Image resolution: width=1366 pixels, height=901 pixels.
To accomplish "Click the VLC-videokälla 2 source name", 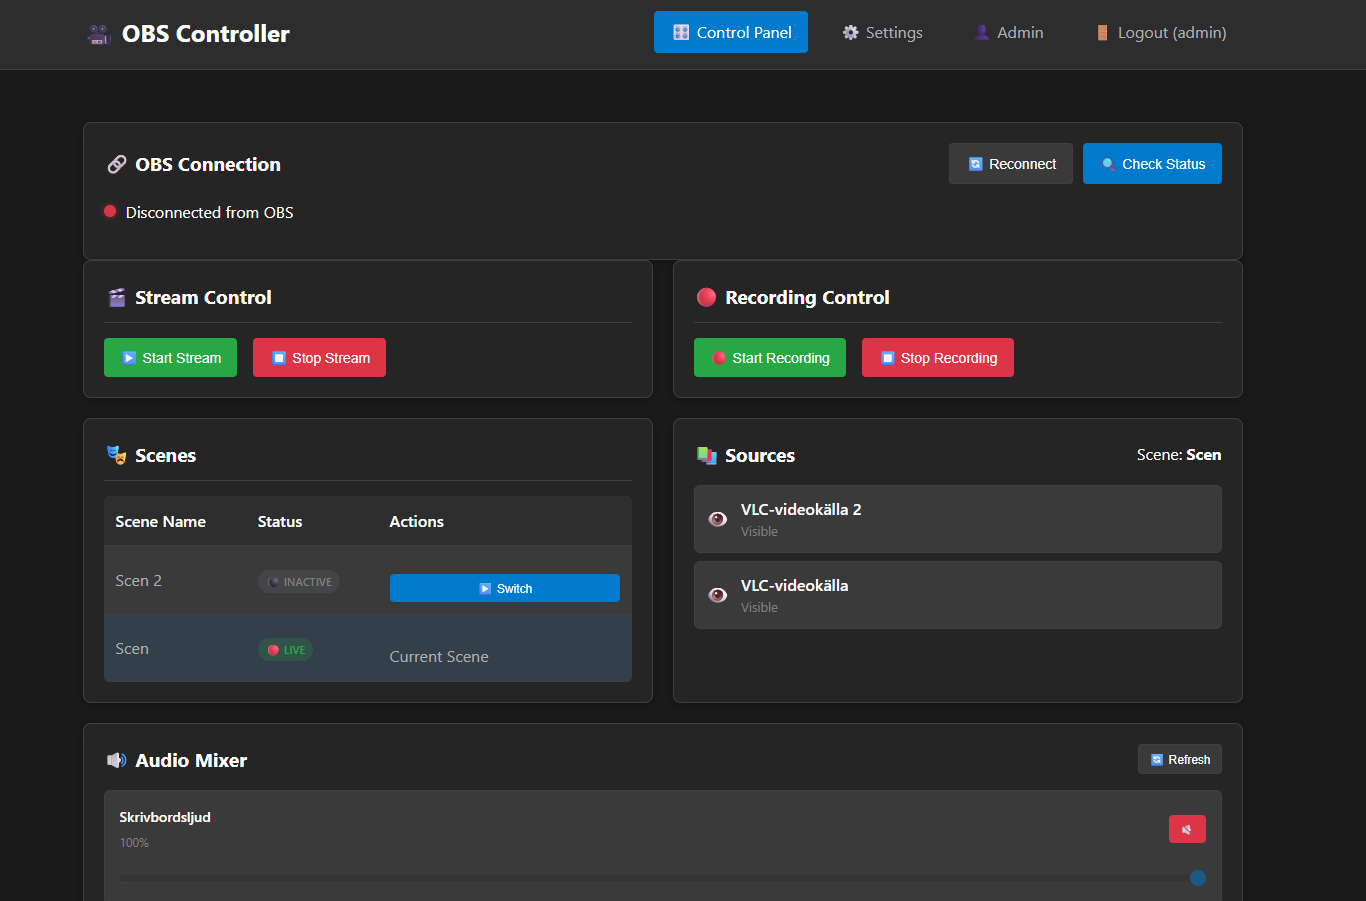I will pyautogui.click(x=801, y=510).
